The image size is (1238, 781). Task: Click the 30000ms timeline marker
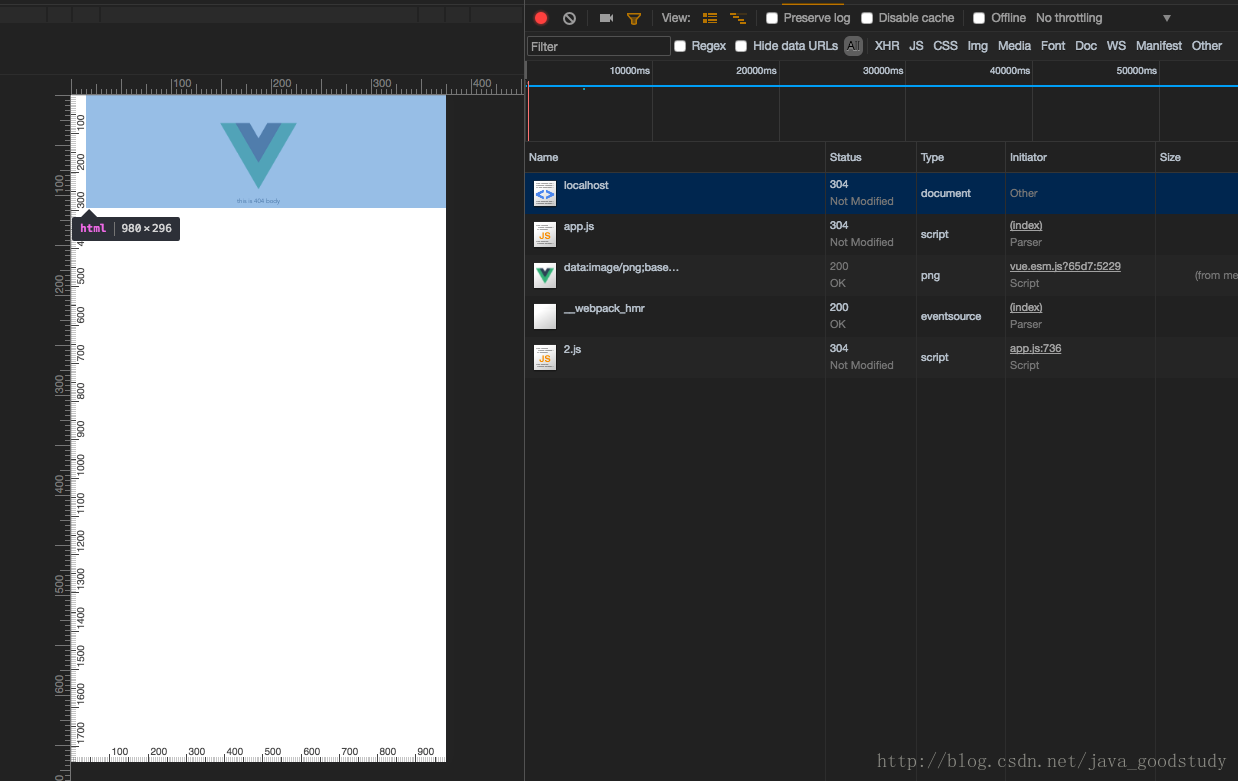[x=883, y=71]
